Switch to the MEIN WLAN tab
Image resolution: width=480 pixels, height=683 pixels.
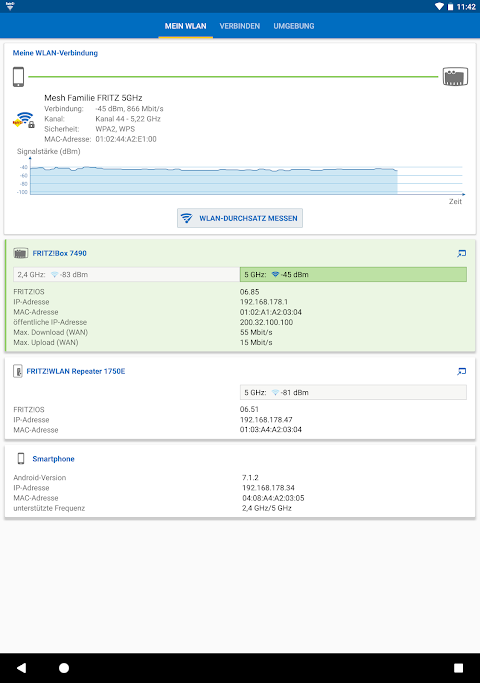click(x=186, y=26)
